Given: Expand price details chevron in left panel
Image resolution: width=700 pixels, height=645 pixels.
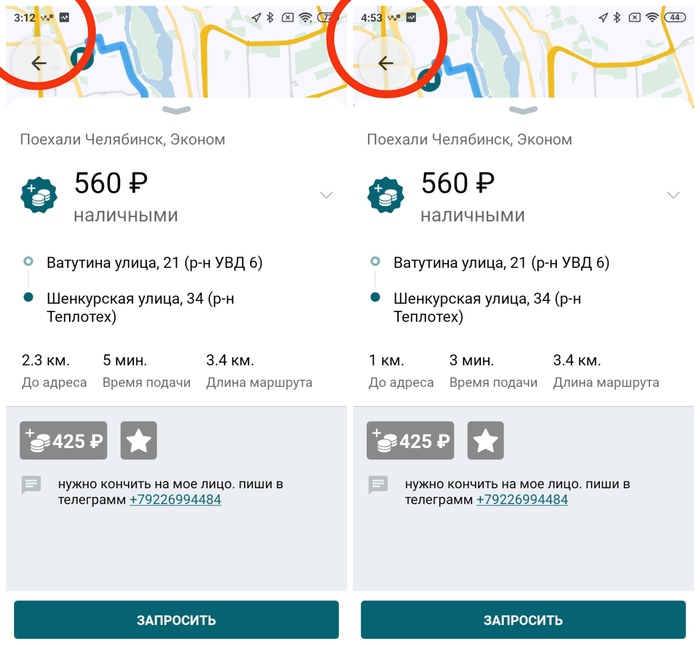Looking at the screenshot, I should [326, 195].
